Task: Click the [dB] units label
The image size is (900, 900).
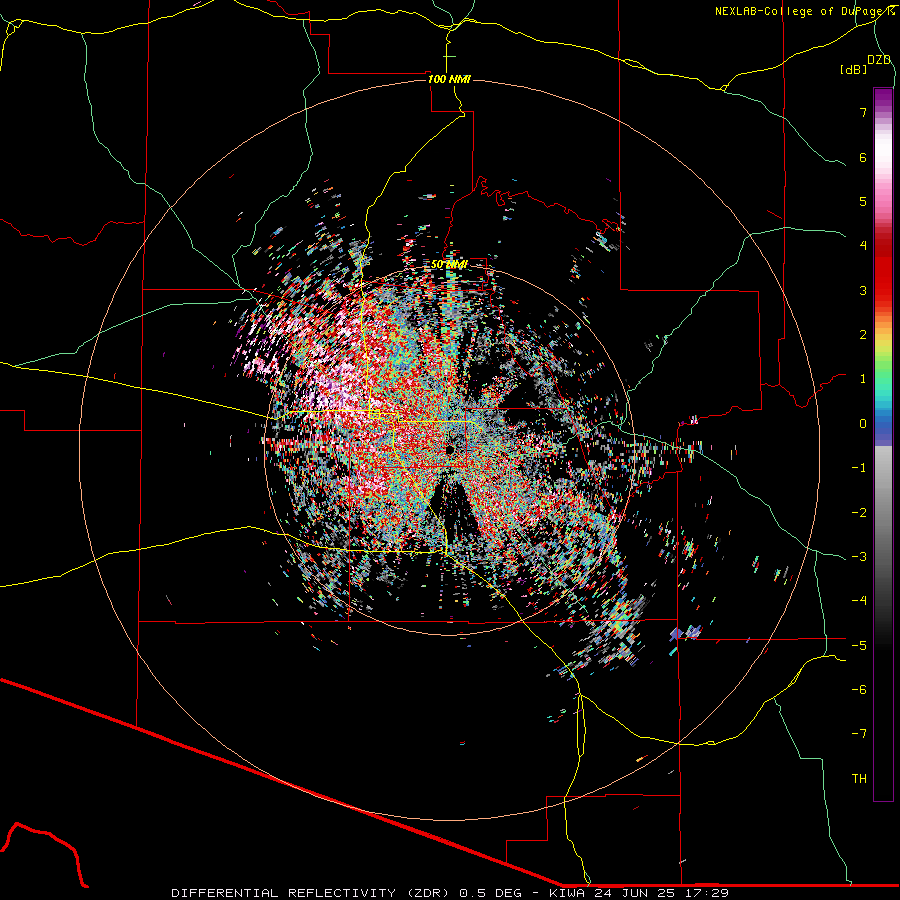Action: coord(854,69)
